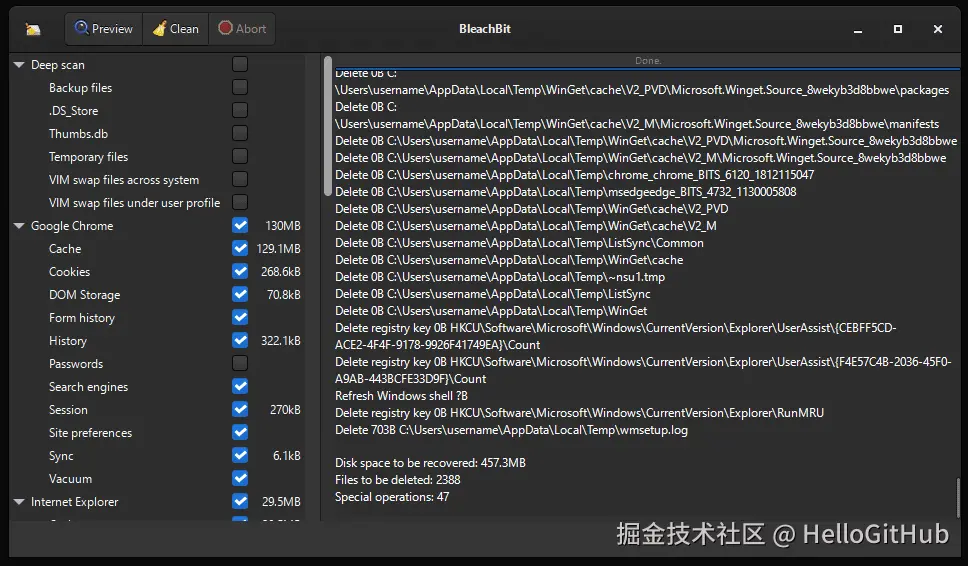Select the Cookies item
This screenshot has height=566, width=968.
(x=69, y=272)
